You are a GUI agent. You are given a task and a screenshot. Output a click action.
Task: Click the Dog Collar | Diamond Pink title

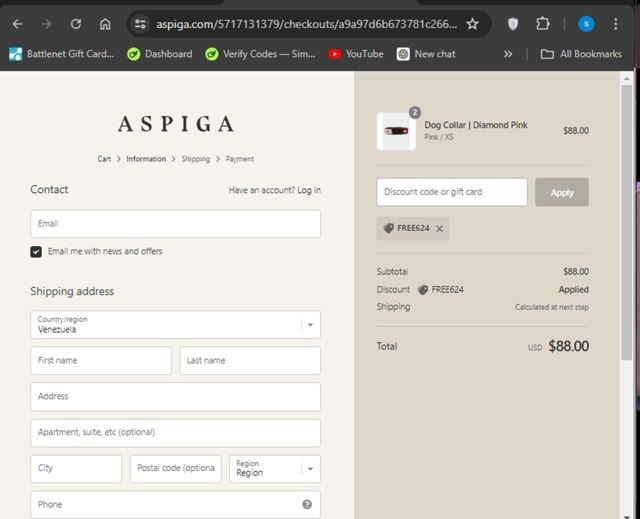(x=476, y=125)
